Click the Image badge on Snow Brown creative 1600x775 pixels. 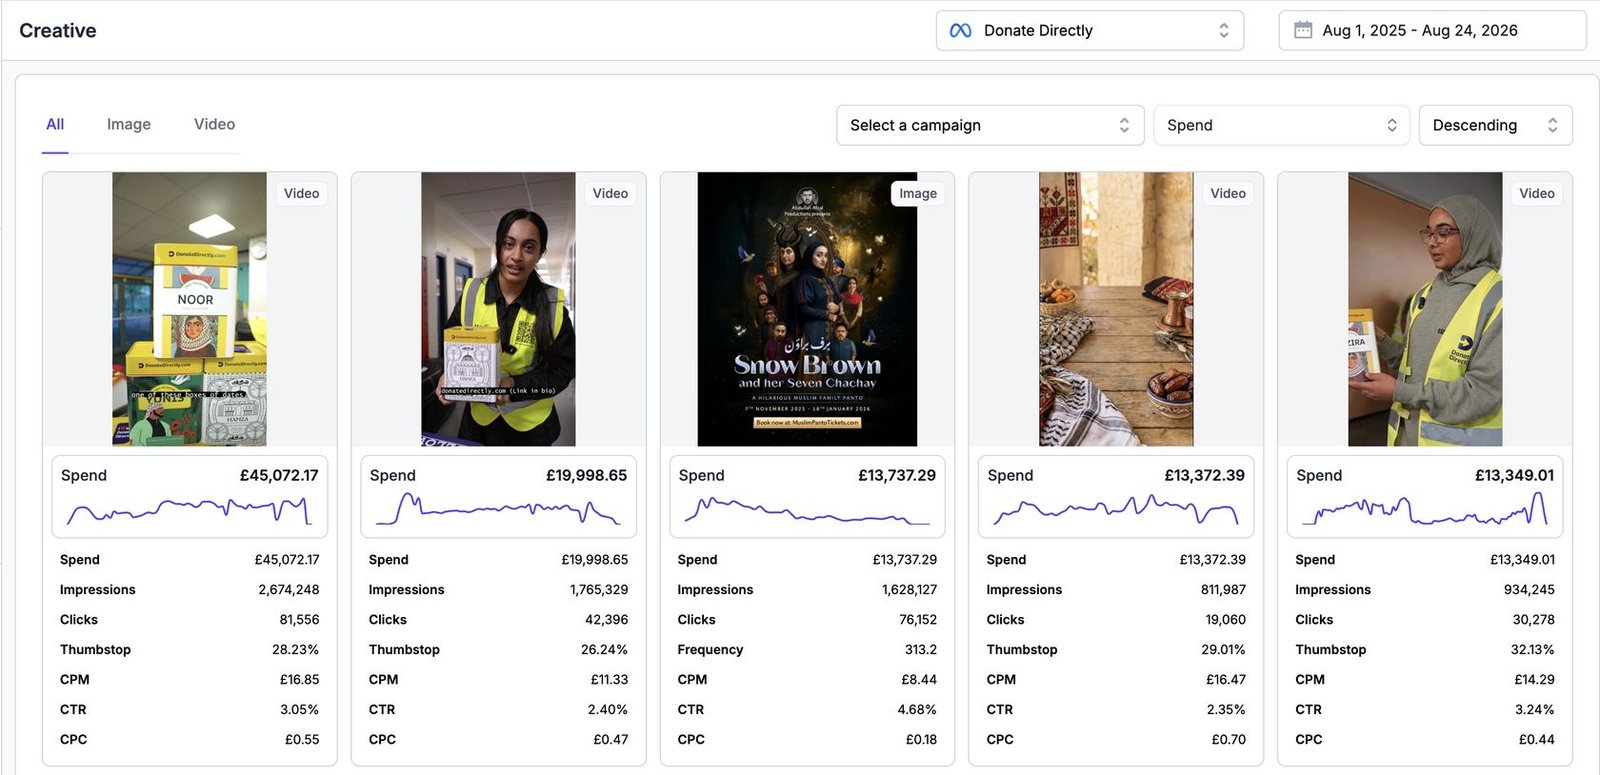(917, 193)
